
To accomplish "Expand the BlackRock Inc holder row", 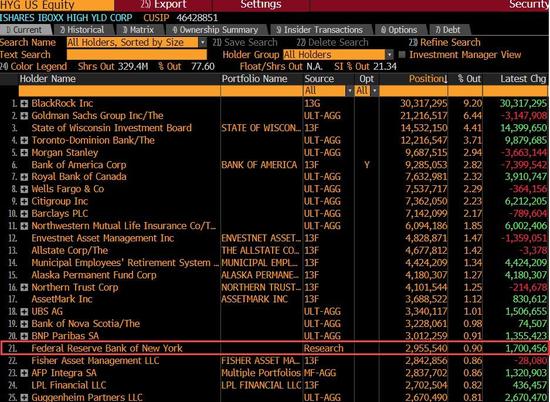I will tap(24, 103).
